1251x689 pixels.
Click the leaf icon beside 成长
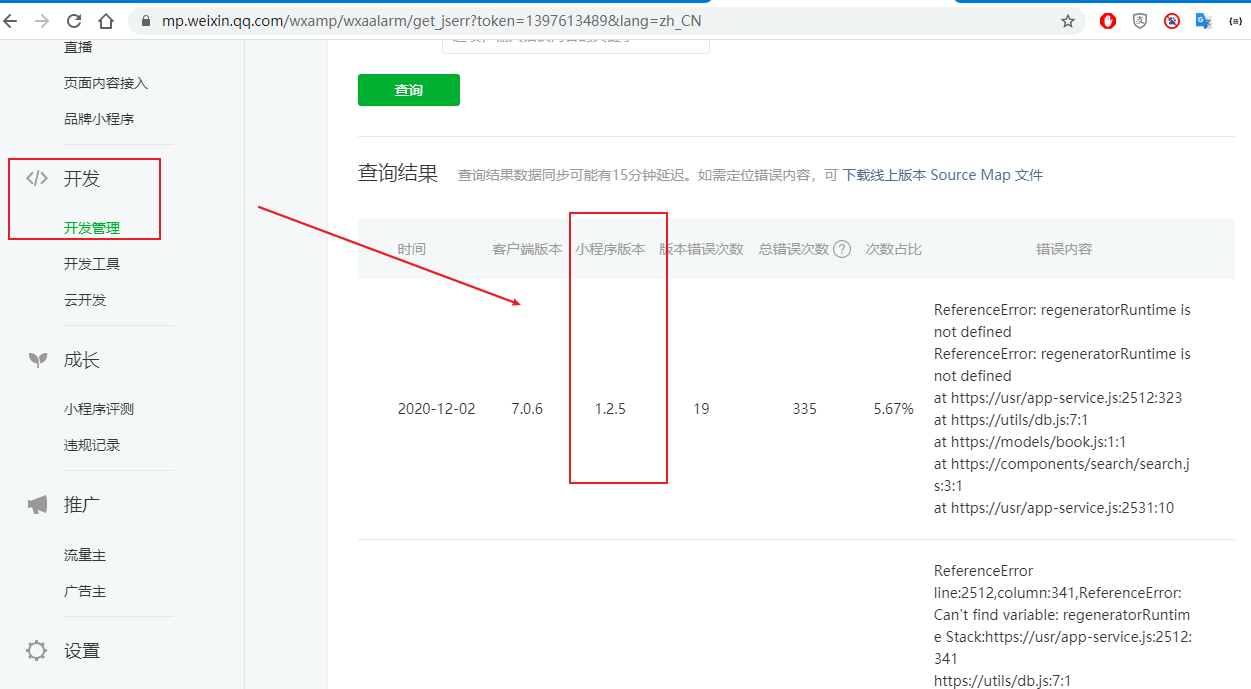tap(38, 360)
